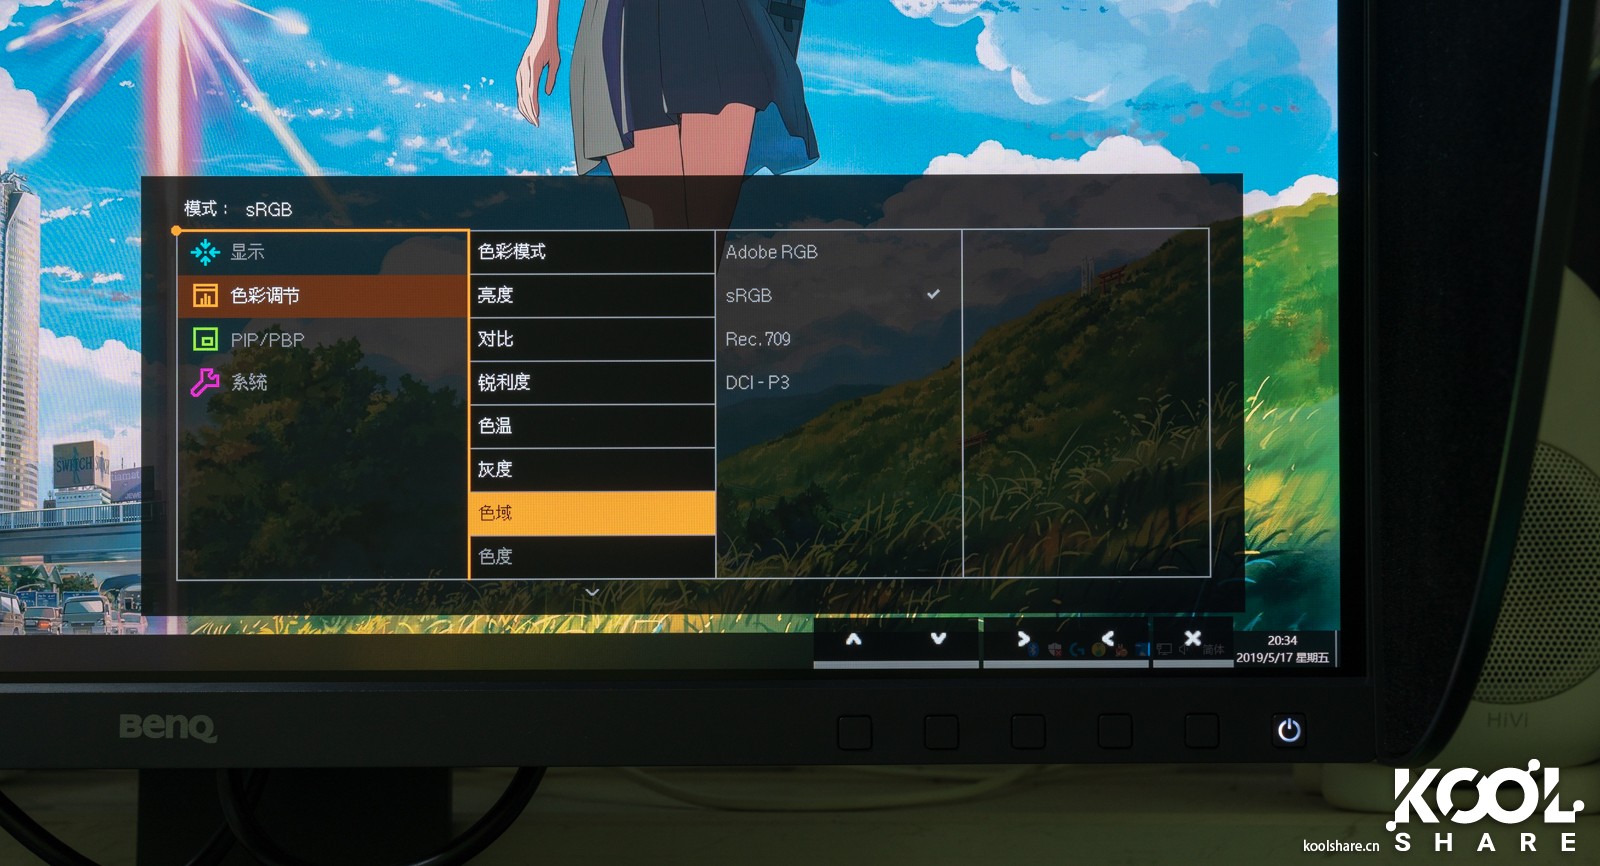Choose the sRGB gamut option
This screenshot has width=1600, height=866.
point(748,296)
